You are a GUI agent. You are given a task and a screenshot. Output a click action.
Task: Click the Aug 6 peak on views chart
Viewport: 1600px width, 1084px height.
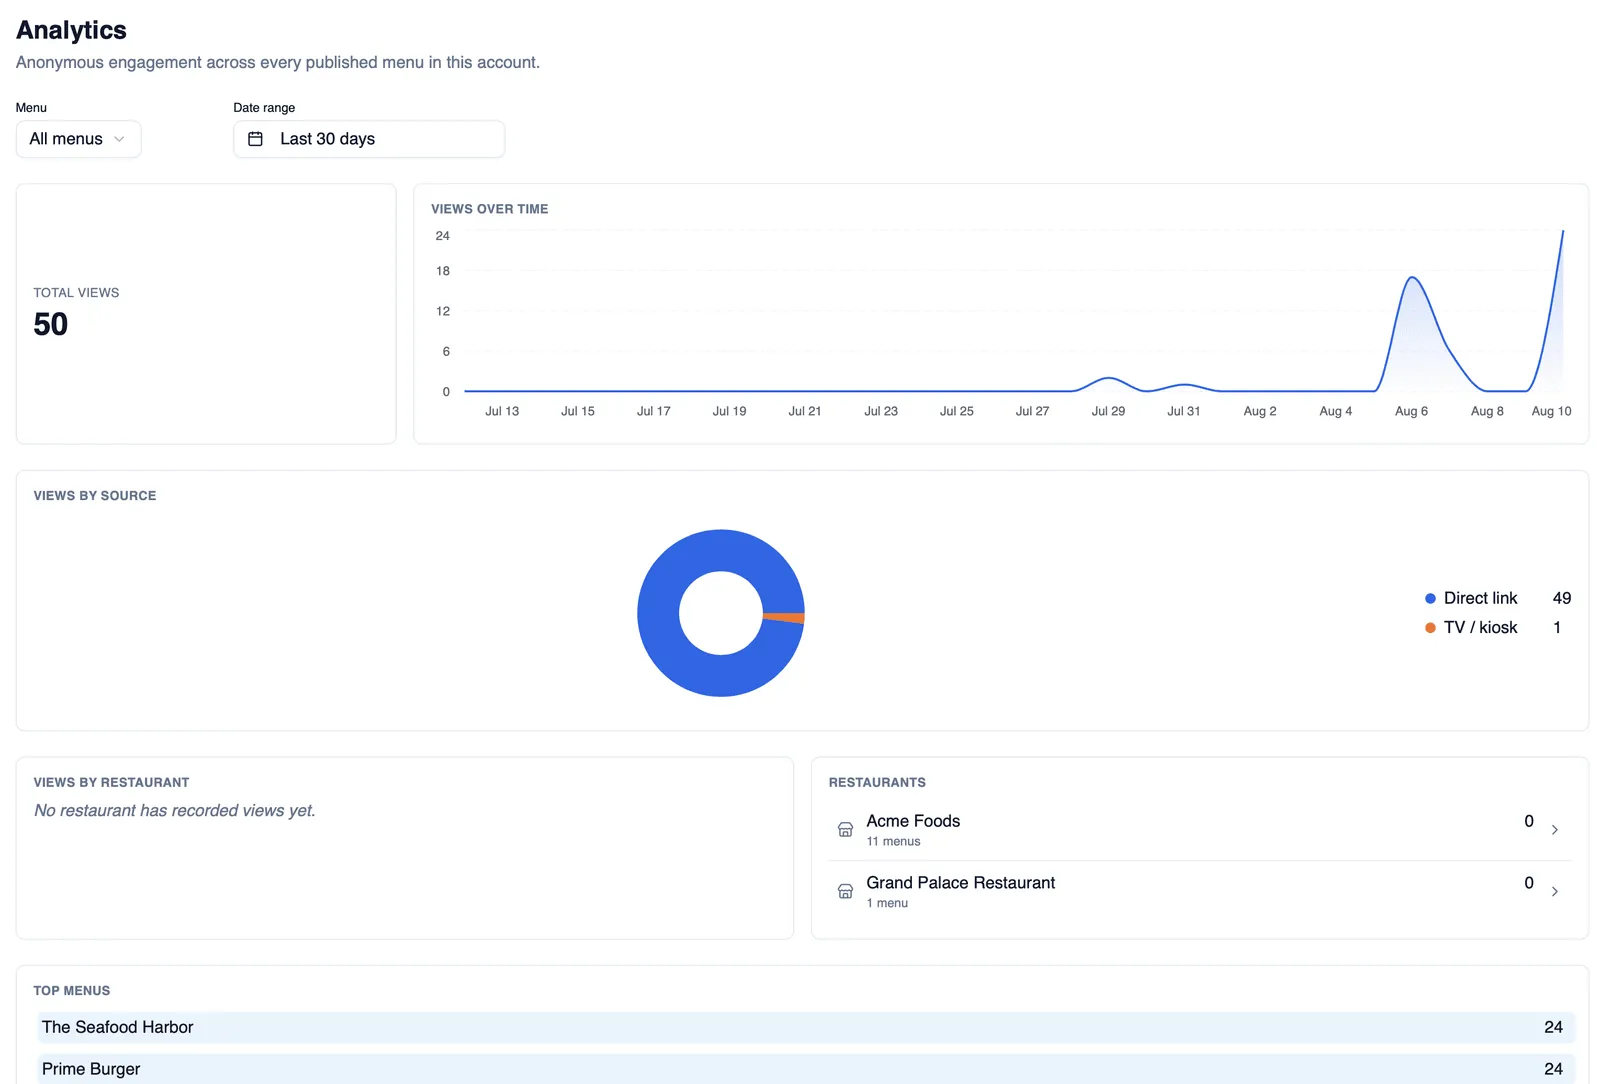tap(1412, 278)
